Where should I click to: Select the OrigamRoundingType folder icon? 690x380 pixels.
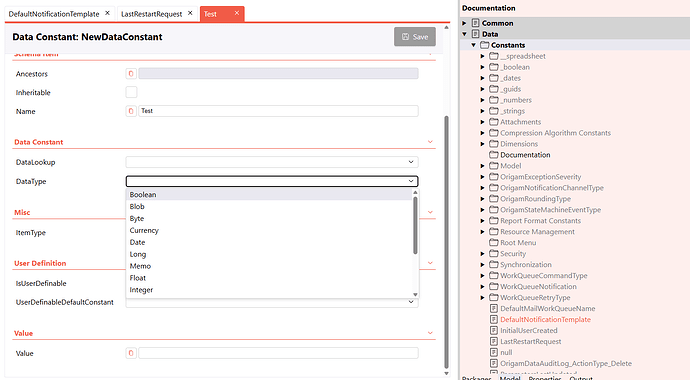pyautogui.click(x=494, y=199)
